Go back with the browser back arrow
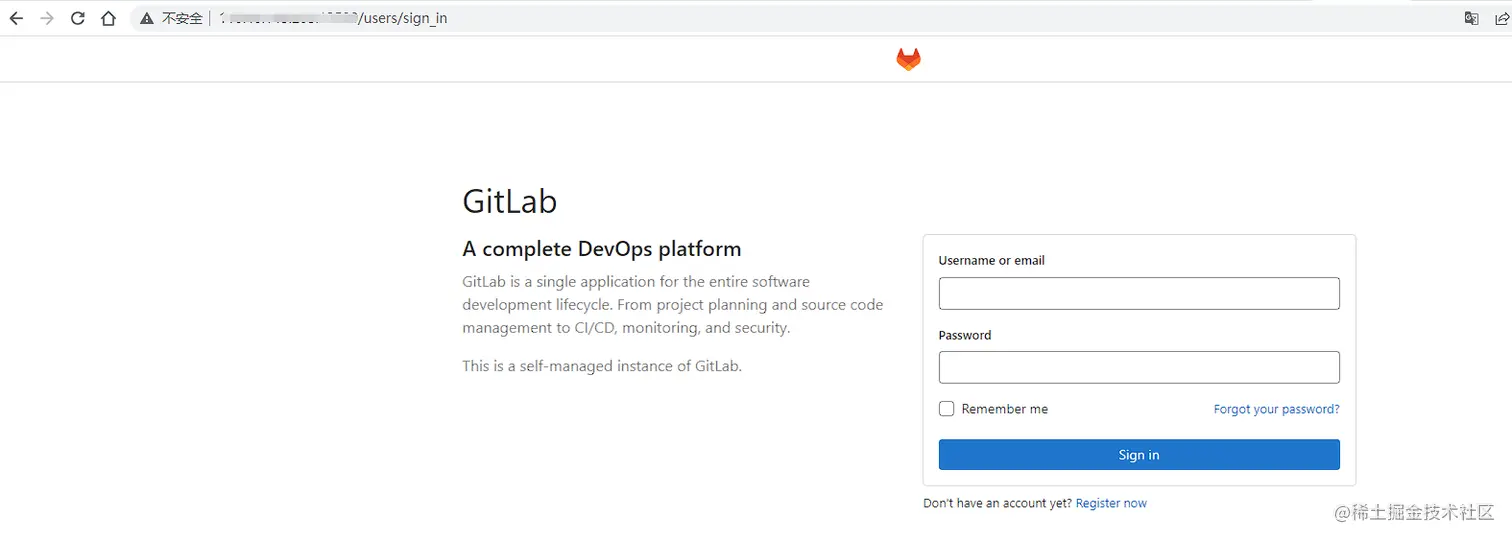The image size is (1512, 540). (16, 18)
